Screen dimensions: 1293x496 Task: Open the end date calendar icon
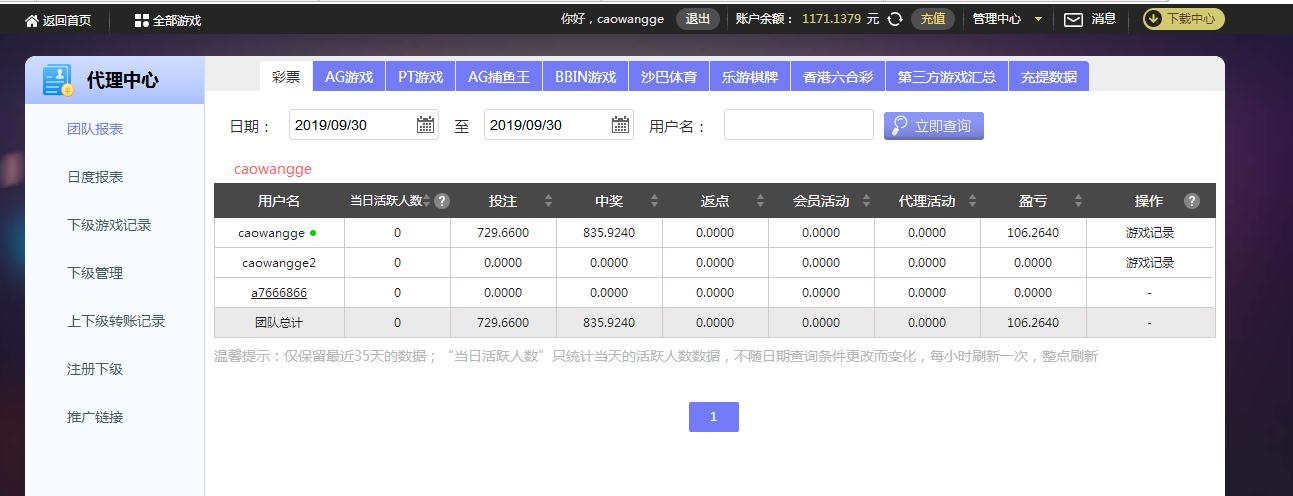(621, 125)
